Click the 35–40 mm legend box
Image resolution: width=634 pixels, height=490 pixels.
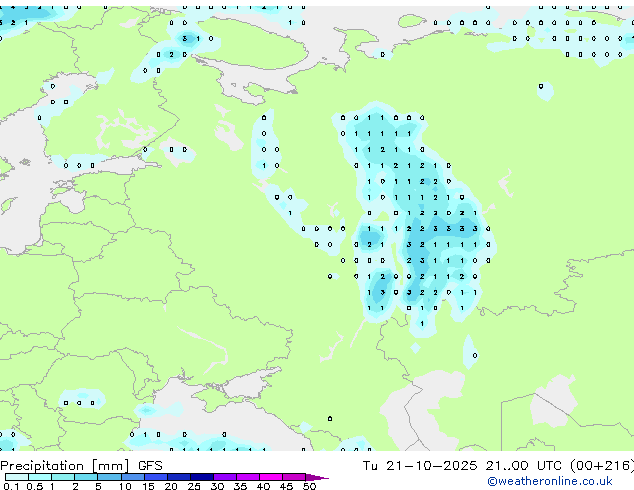coord(247,477)
